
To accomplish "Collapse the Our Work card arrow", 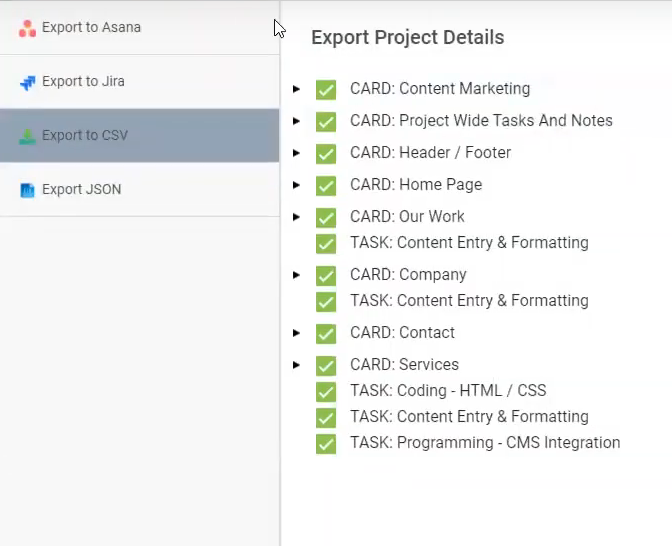I will (x=296, y=217).
